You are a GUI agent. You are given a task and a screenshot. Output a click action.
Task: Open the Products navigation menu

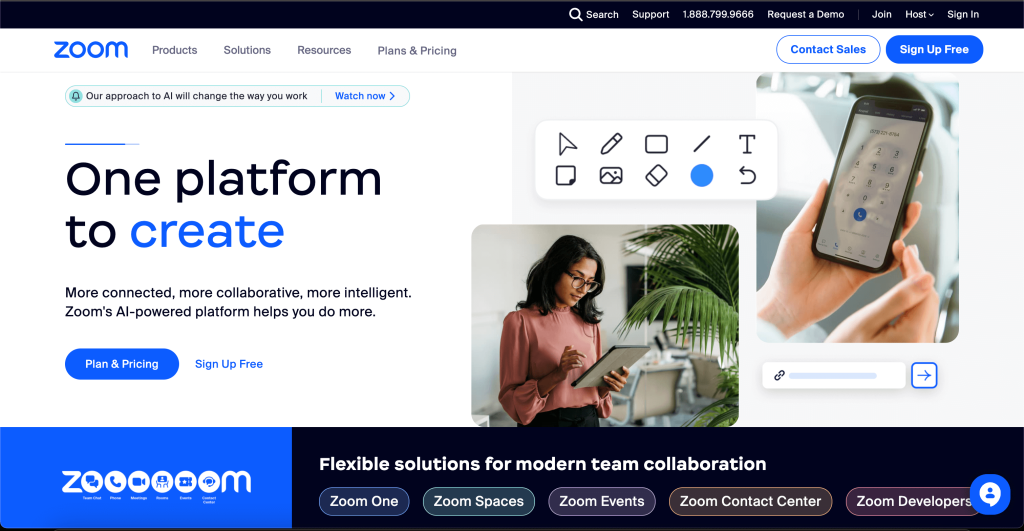coord(174,50)
